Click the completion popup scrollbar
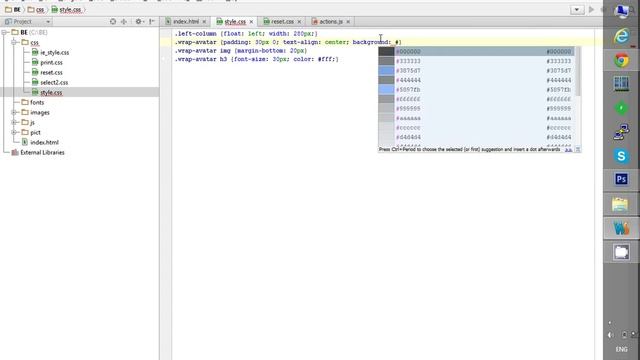This screenshot has width=640, height=360. (x=578, y=72)
